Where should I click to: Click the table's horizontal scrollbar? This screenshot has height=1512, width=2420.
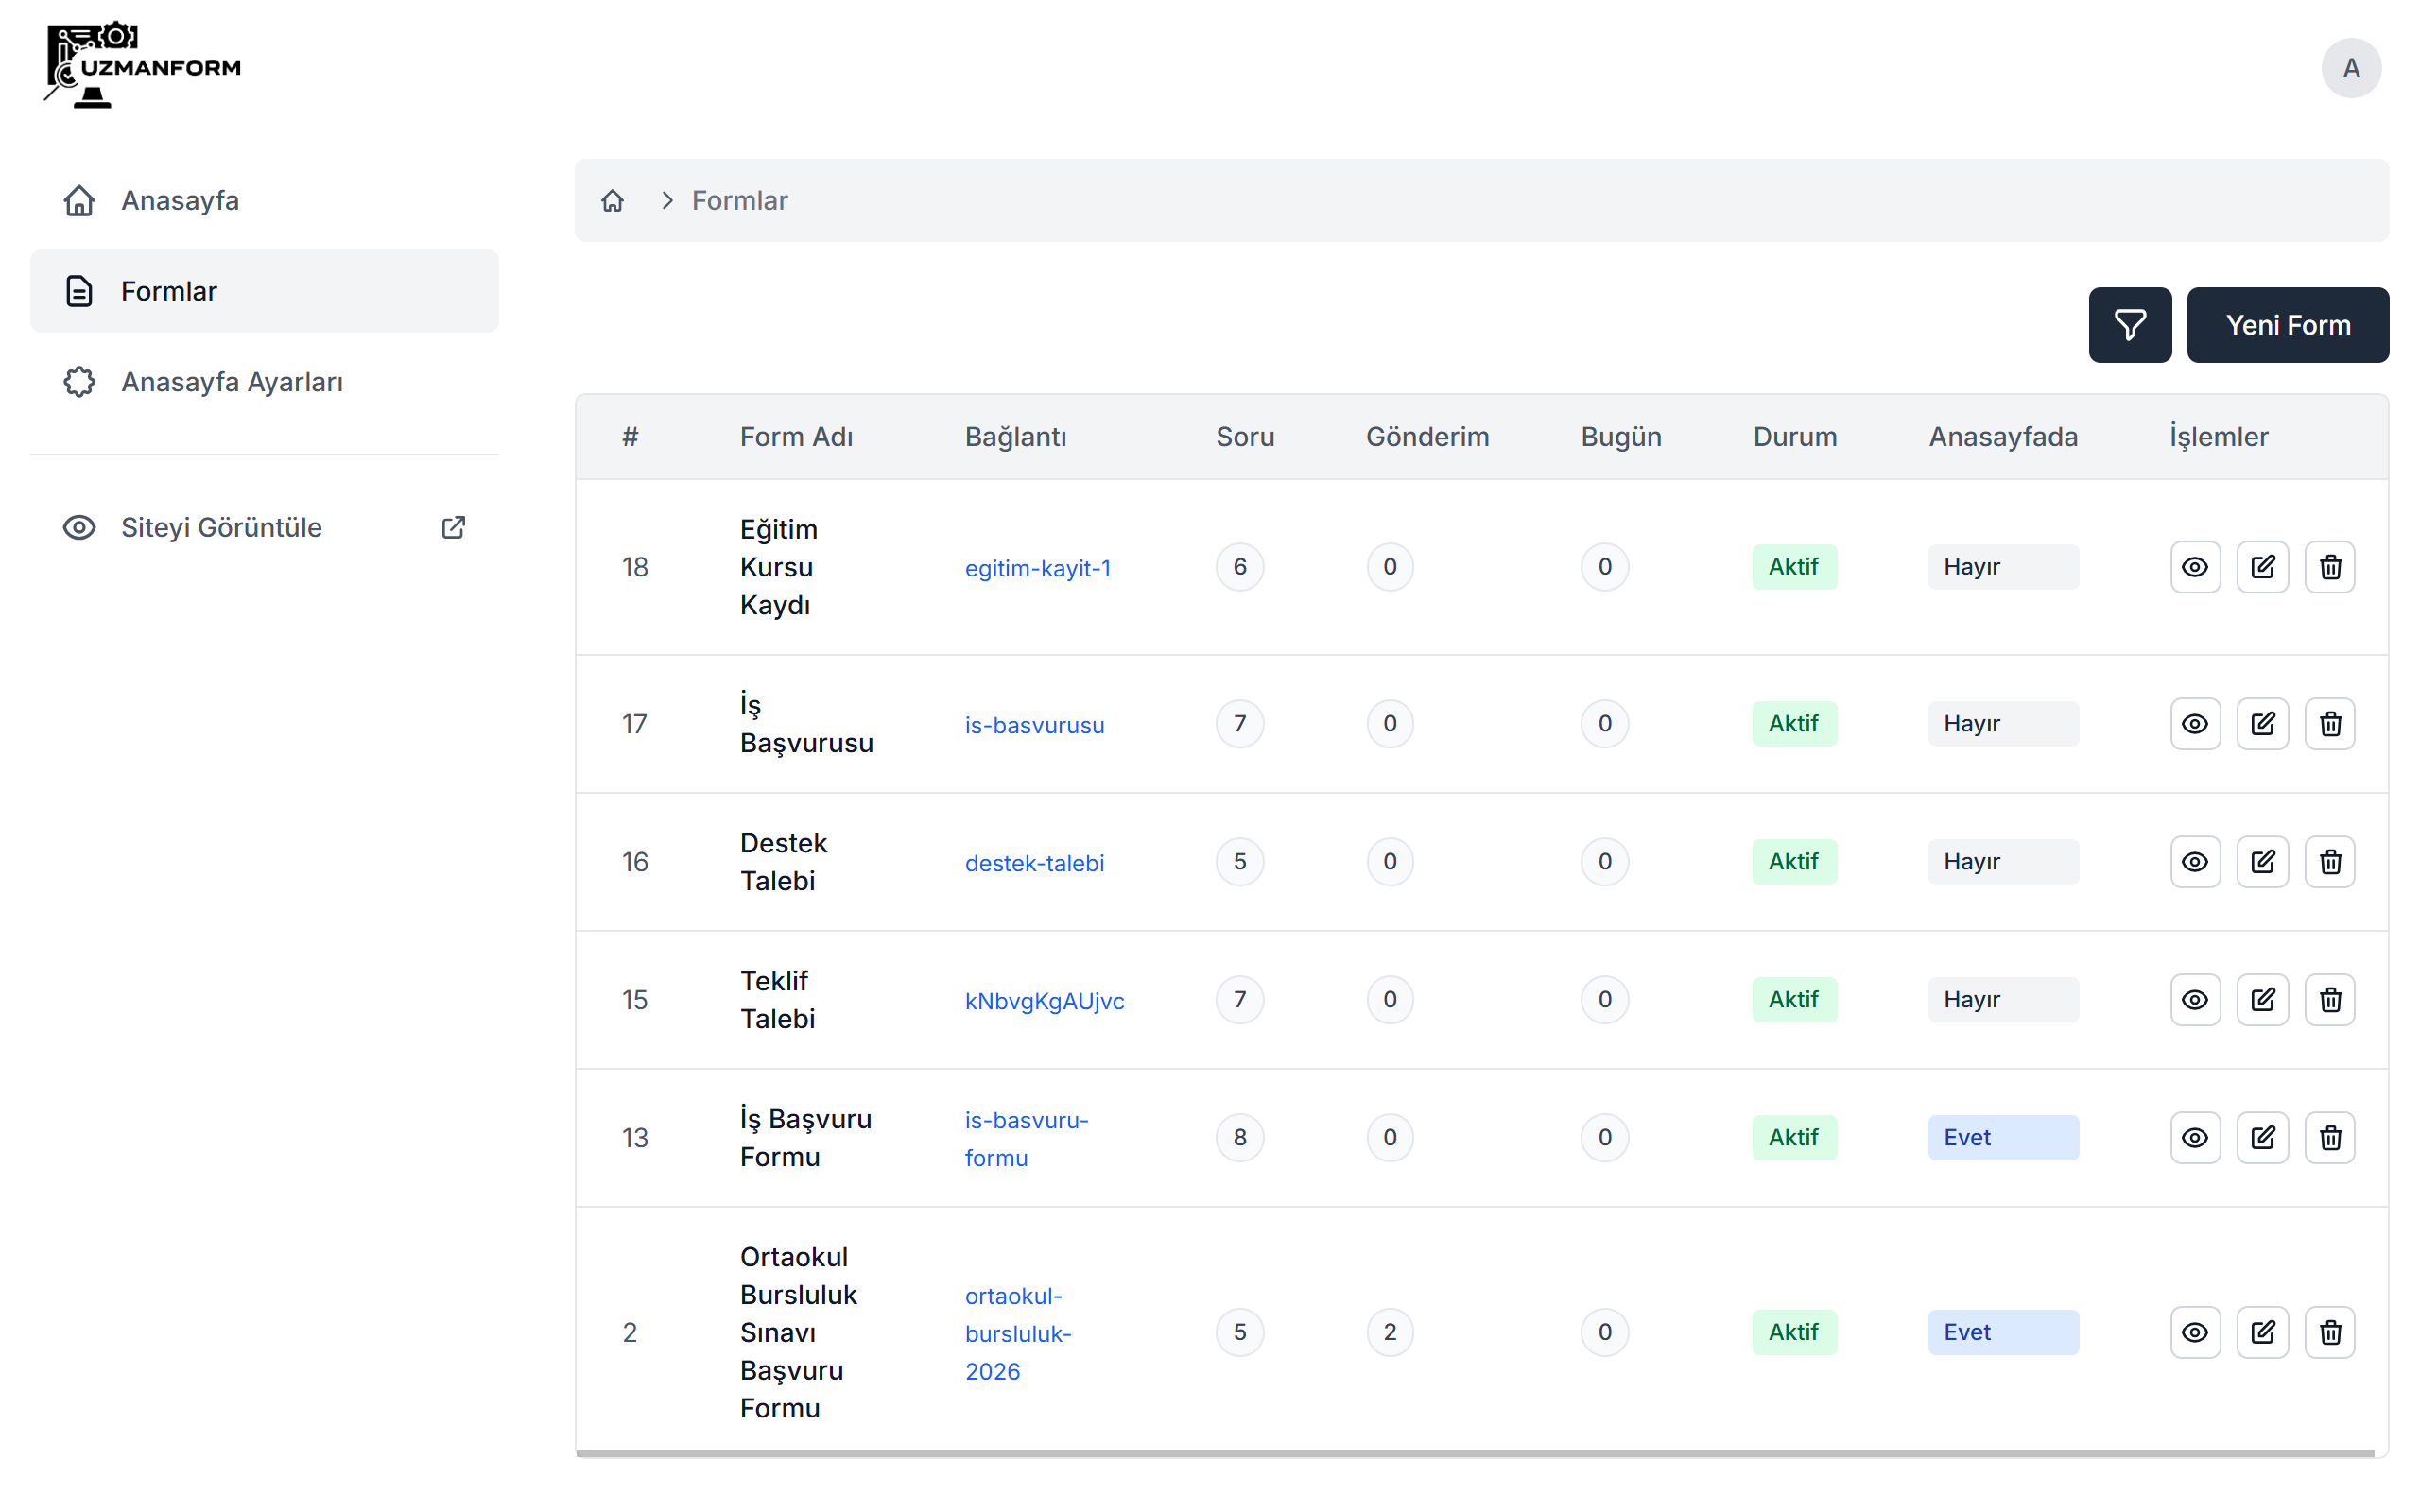(x=1475, y=1453)
